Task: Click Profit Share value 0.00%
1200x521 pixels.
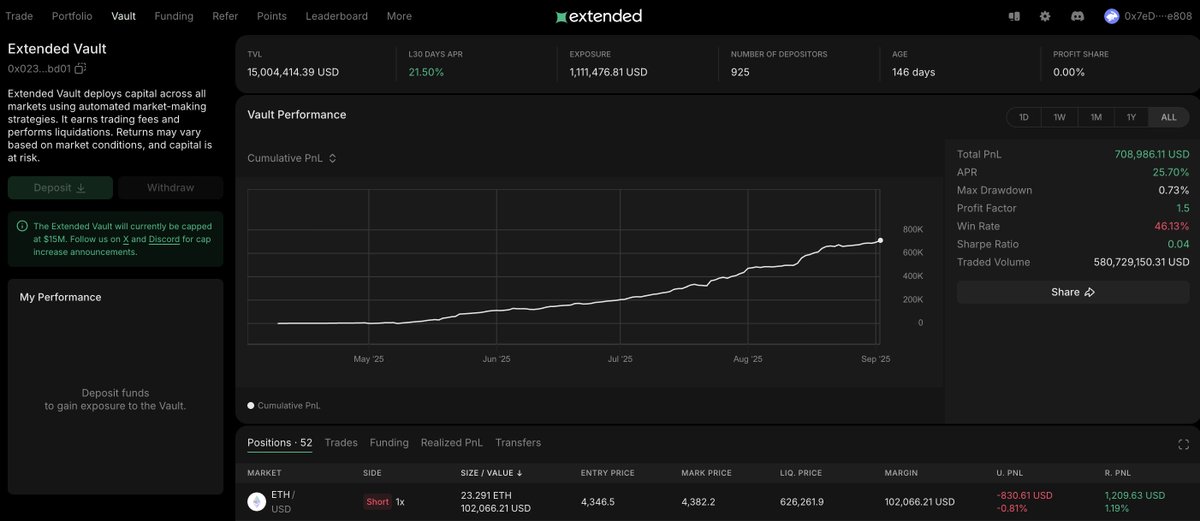Action: (1069, 72)
